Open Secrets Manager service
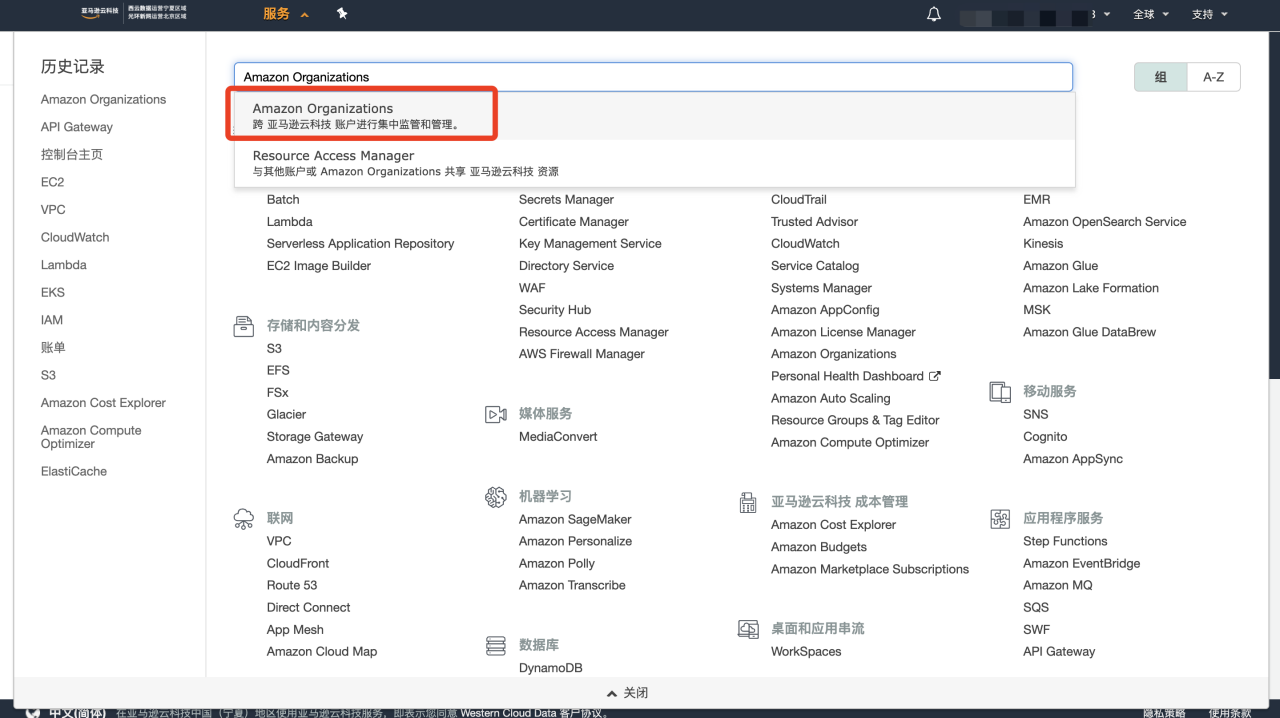This screenshot has height=718, width=1280. pos(566,200)
